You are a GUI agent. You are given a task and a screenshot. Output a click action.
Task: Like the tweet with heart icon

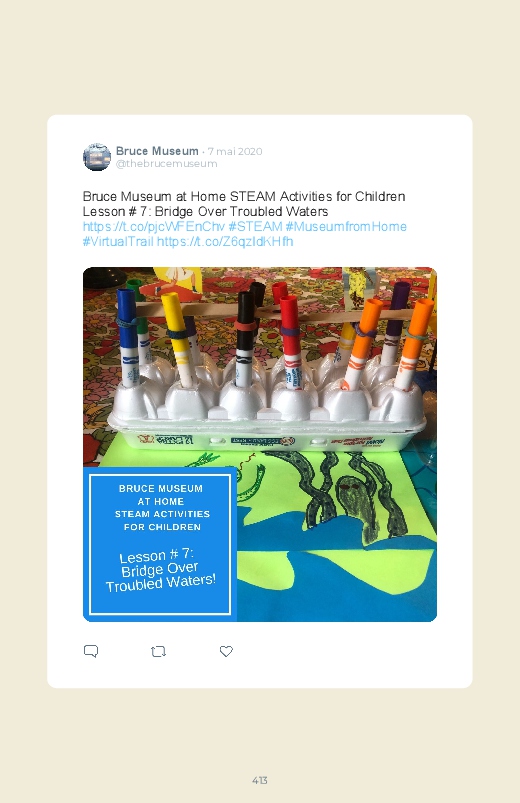[226, 651]
